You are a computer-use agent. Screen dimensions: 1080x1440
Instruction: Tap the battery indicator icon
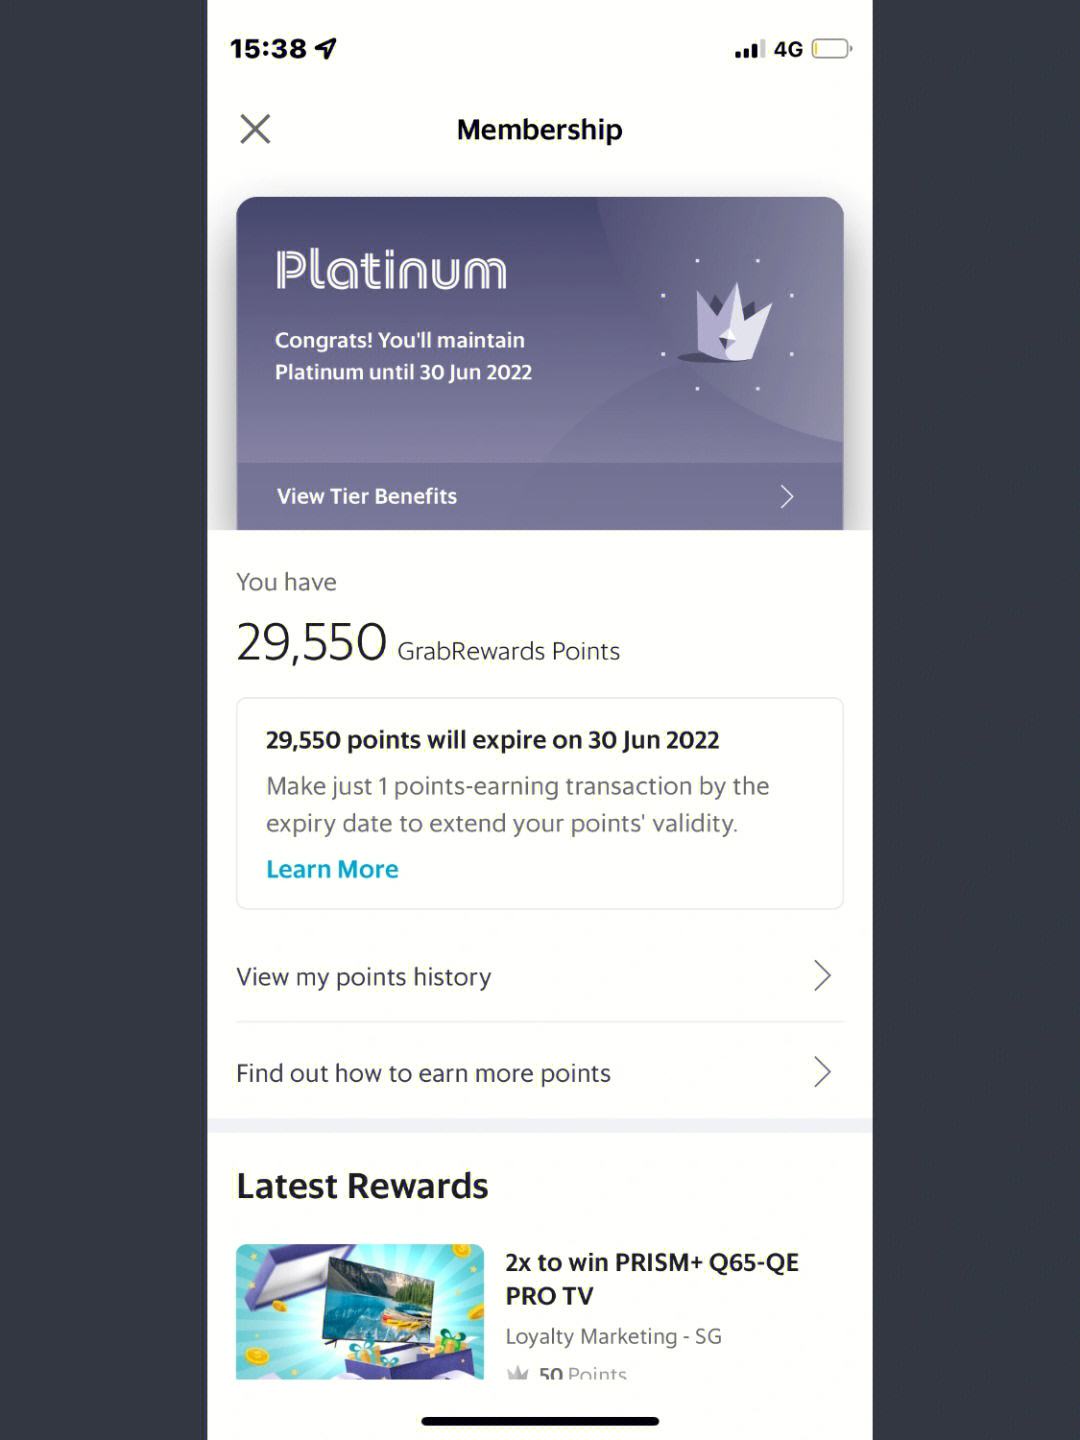tap(831, 48)
